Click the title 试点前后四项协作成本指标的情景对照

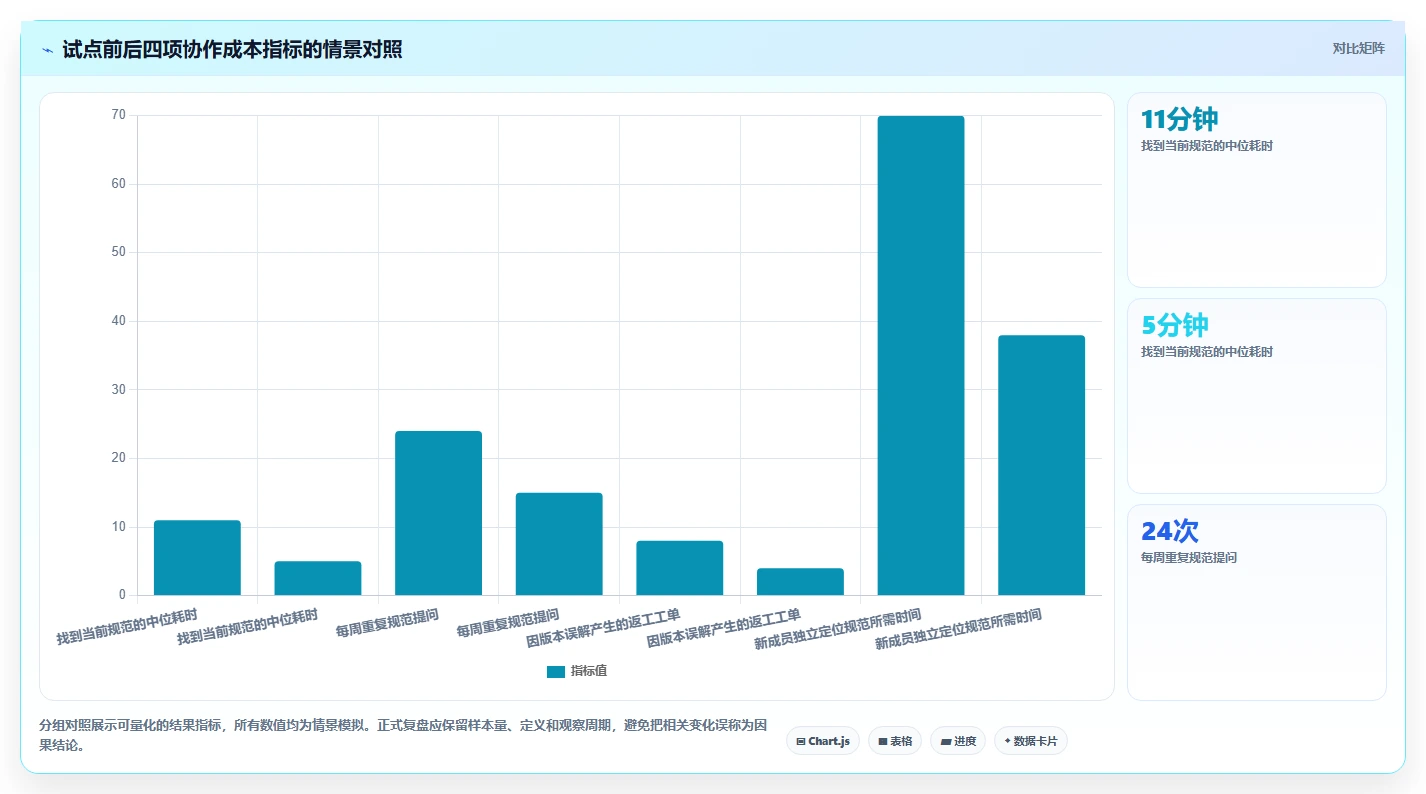click(x=232, y=49)
